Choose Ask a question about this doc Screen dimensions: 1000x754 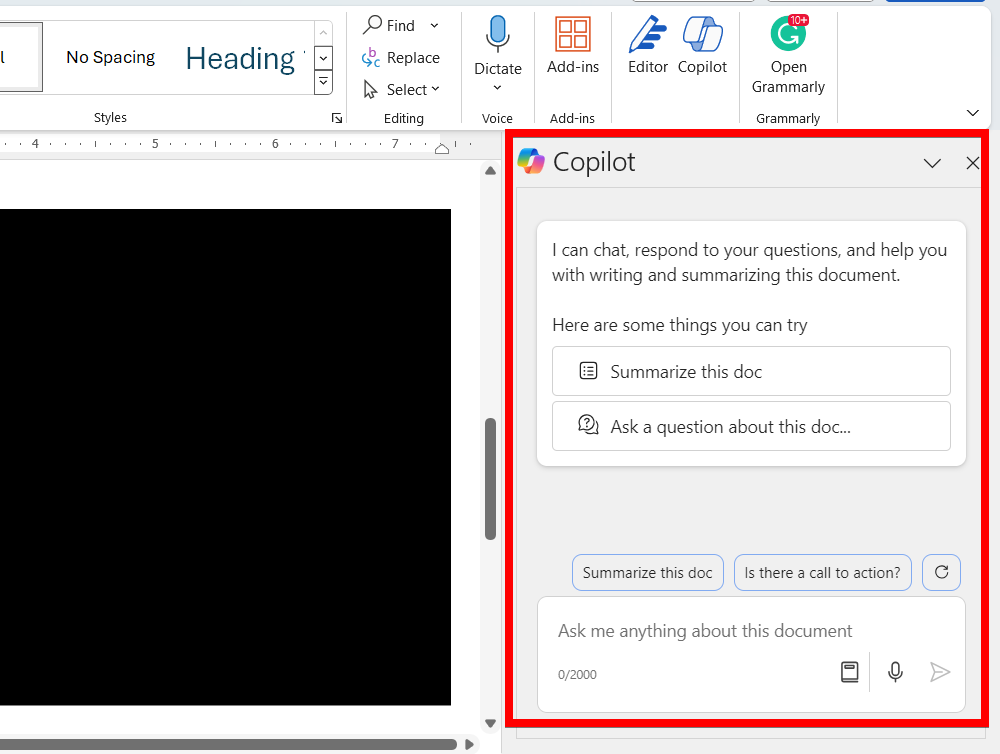(751, 426)
